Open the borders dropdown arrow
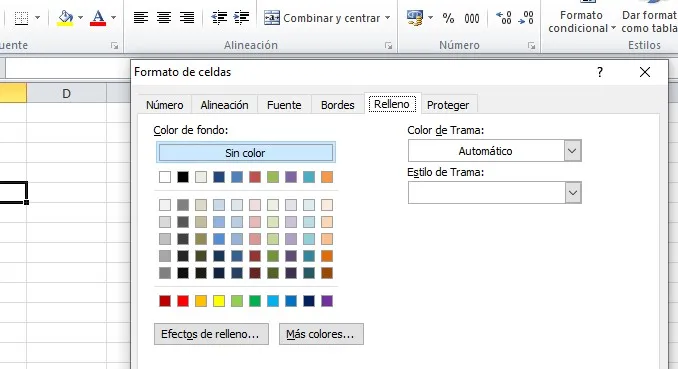Image resolution: width=678 pixels, height=369 pixels. (x=37, y=18)
